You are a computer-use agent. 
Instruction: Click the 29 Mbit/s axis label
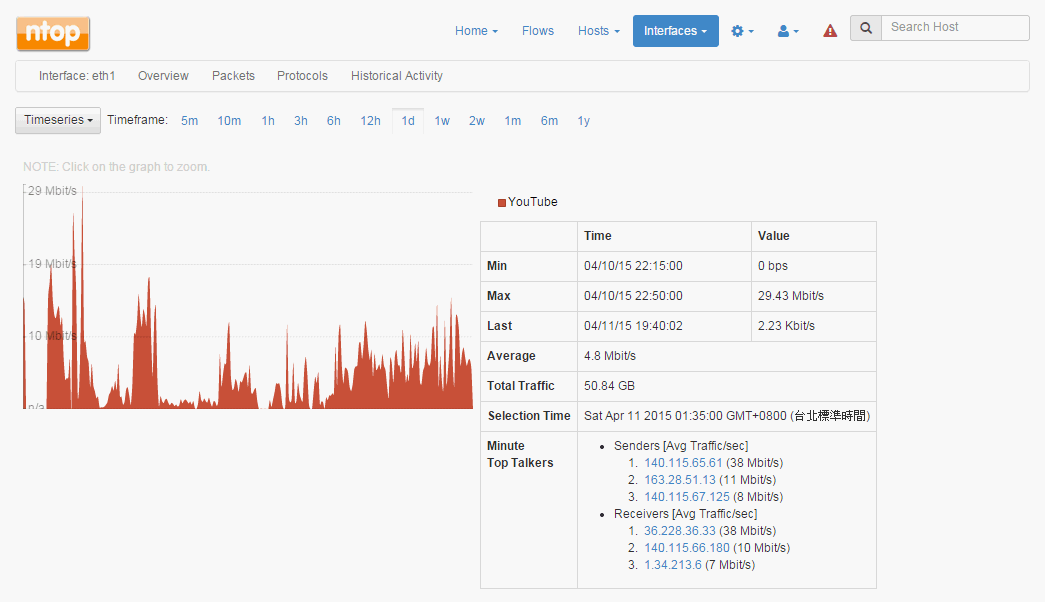(x=52, y=191)
